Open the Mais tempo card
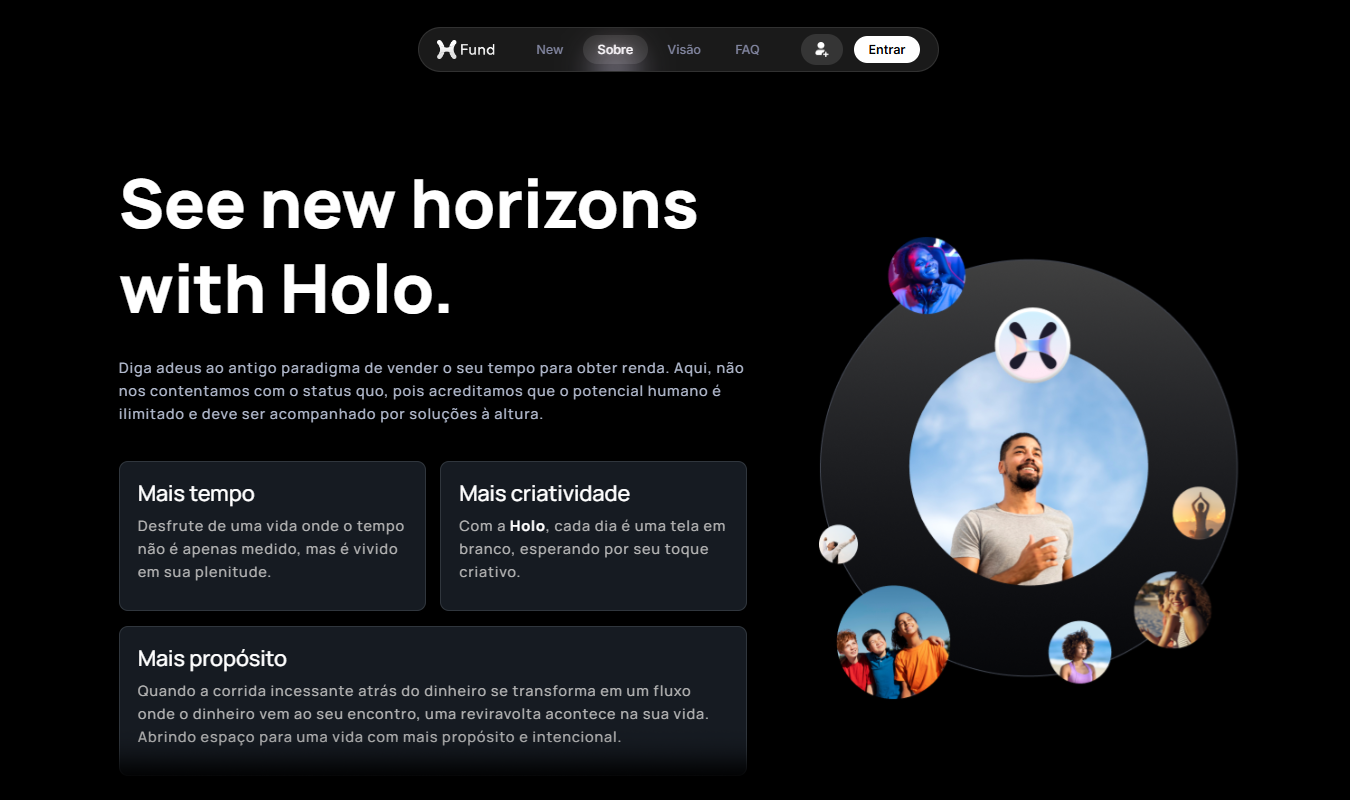 272,536
